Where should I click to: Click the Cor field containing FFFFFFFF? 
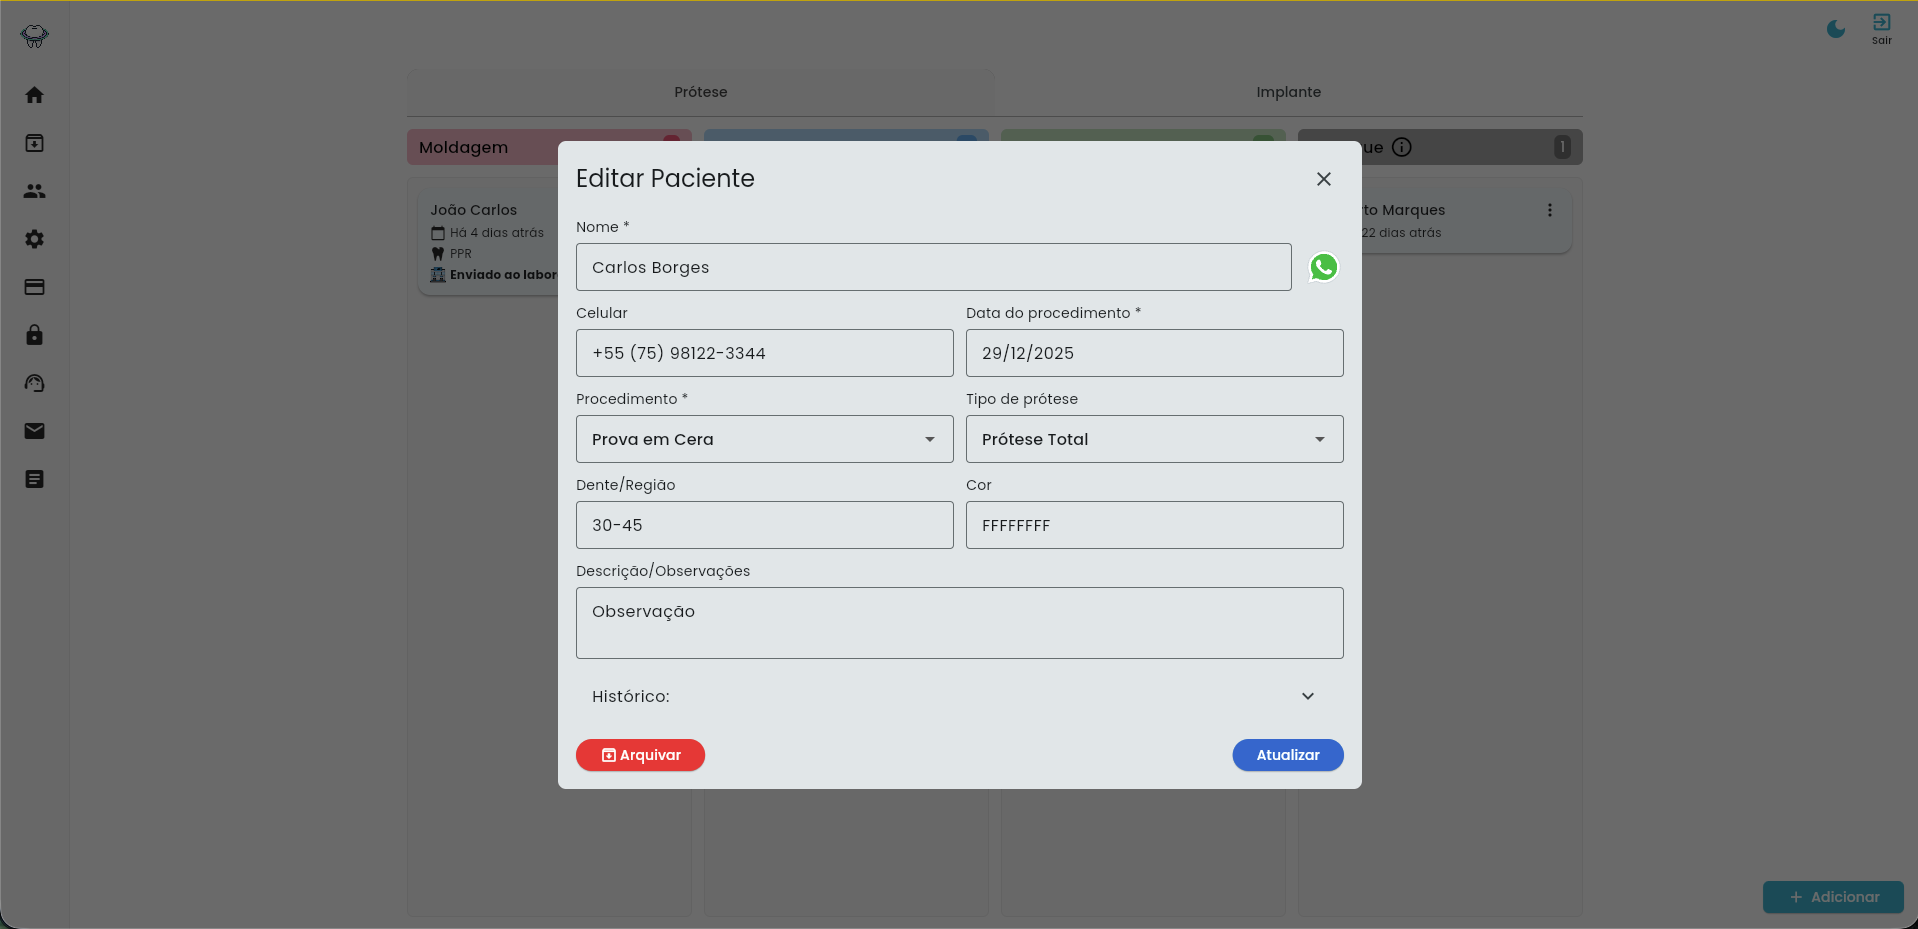tap(1155, 525)
